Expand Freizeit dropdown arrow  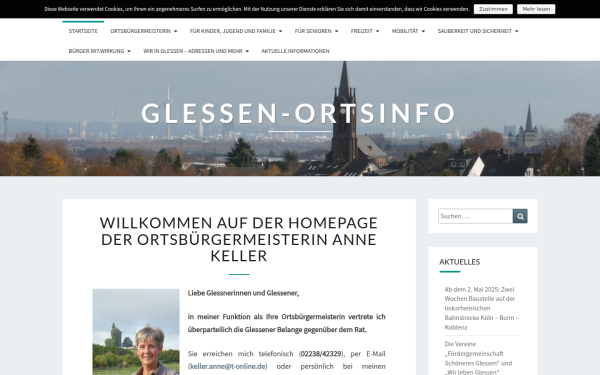377,31
